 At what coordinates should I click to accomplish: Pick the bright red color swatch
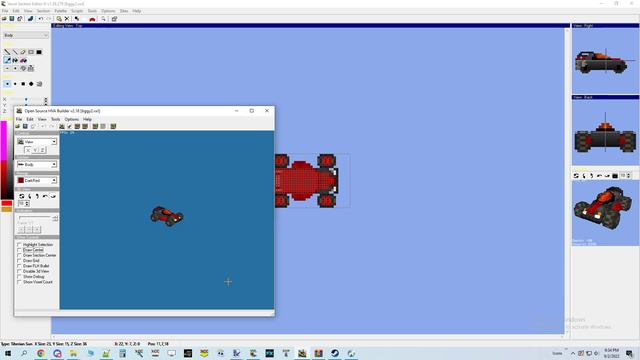coord(7,203)
